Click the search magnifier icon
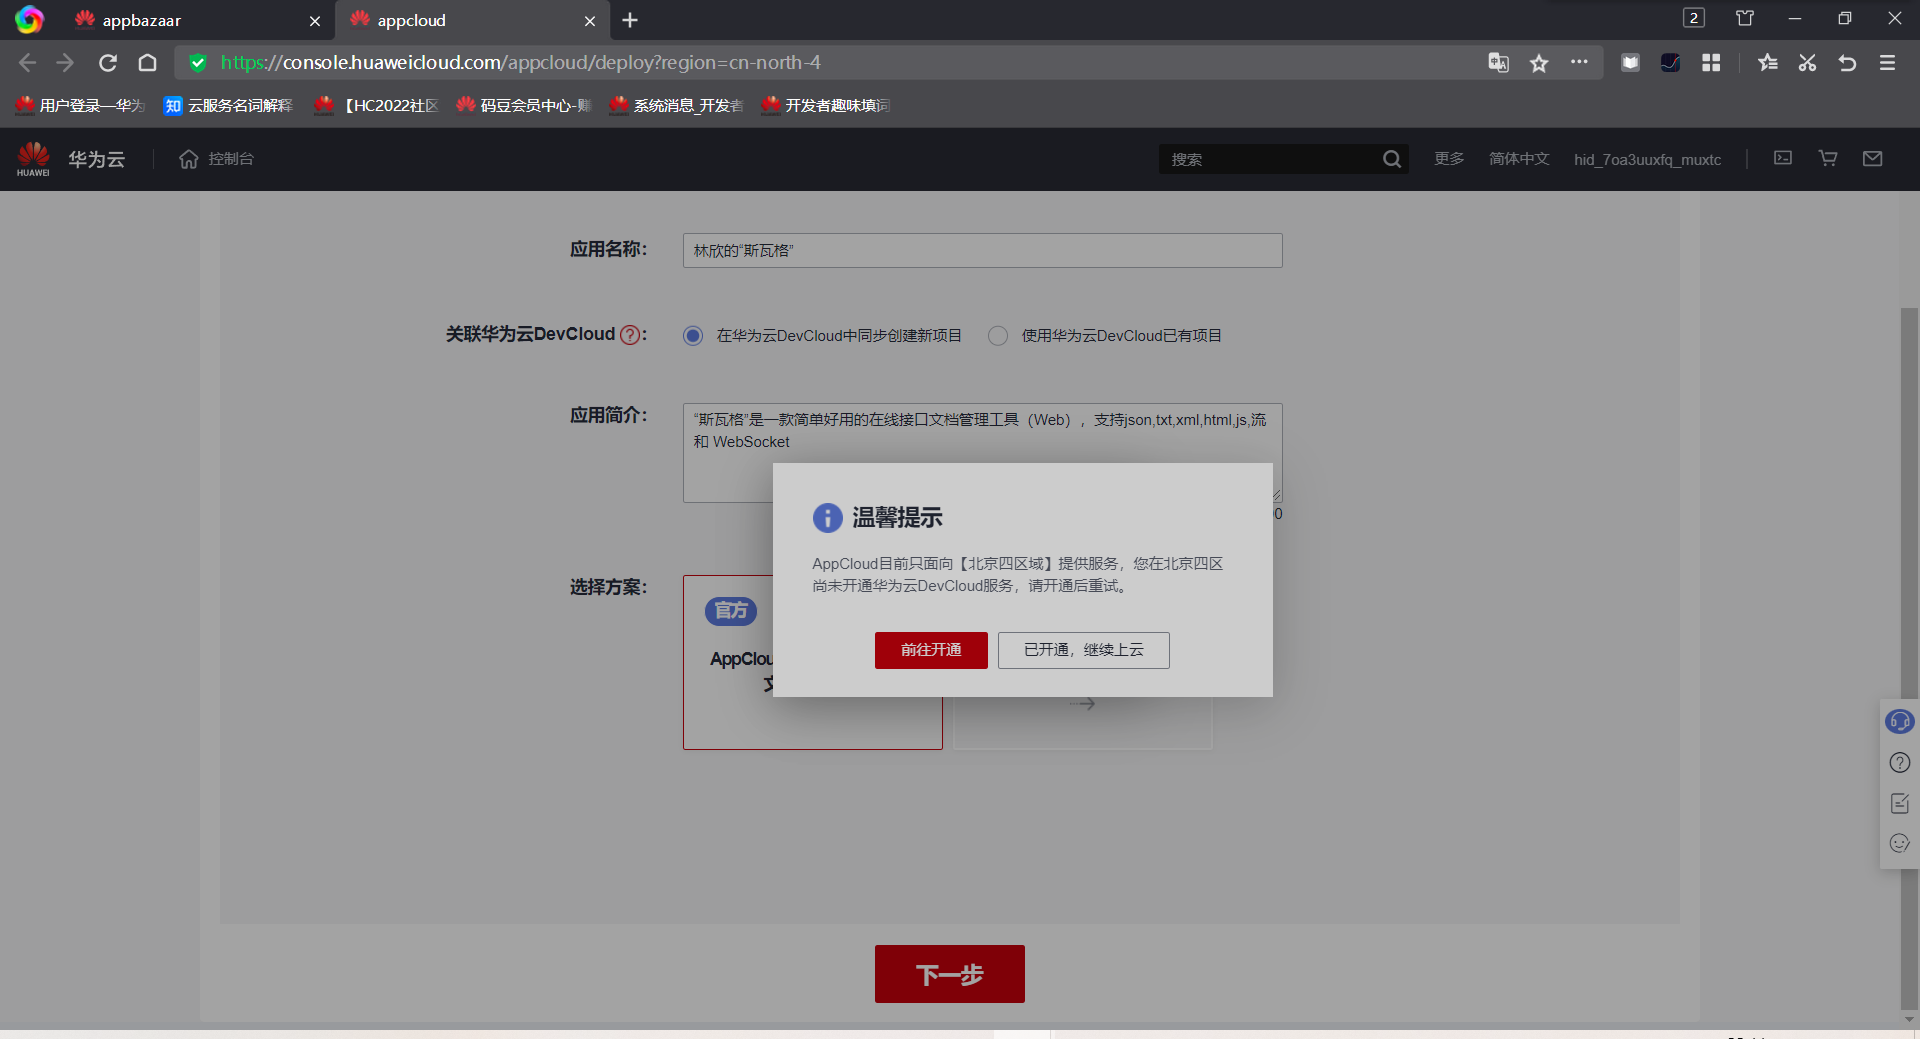Screen dimensions: 1920x1039 pos(1391,159)
